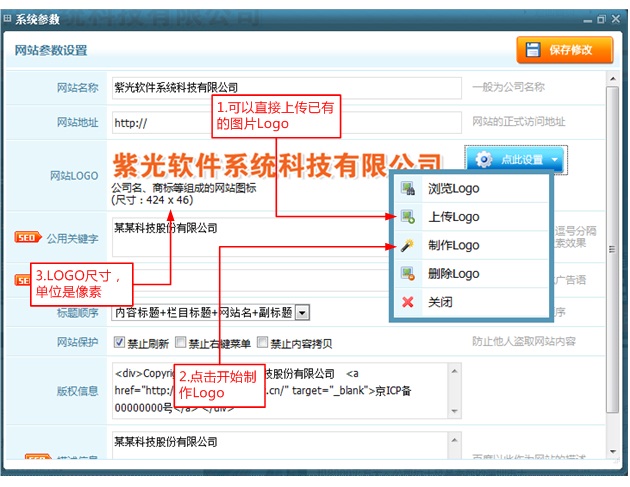
Task: Select 删除Logo menu entry
Action: pyautogui.click(x=454, y=274)
